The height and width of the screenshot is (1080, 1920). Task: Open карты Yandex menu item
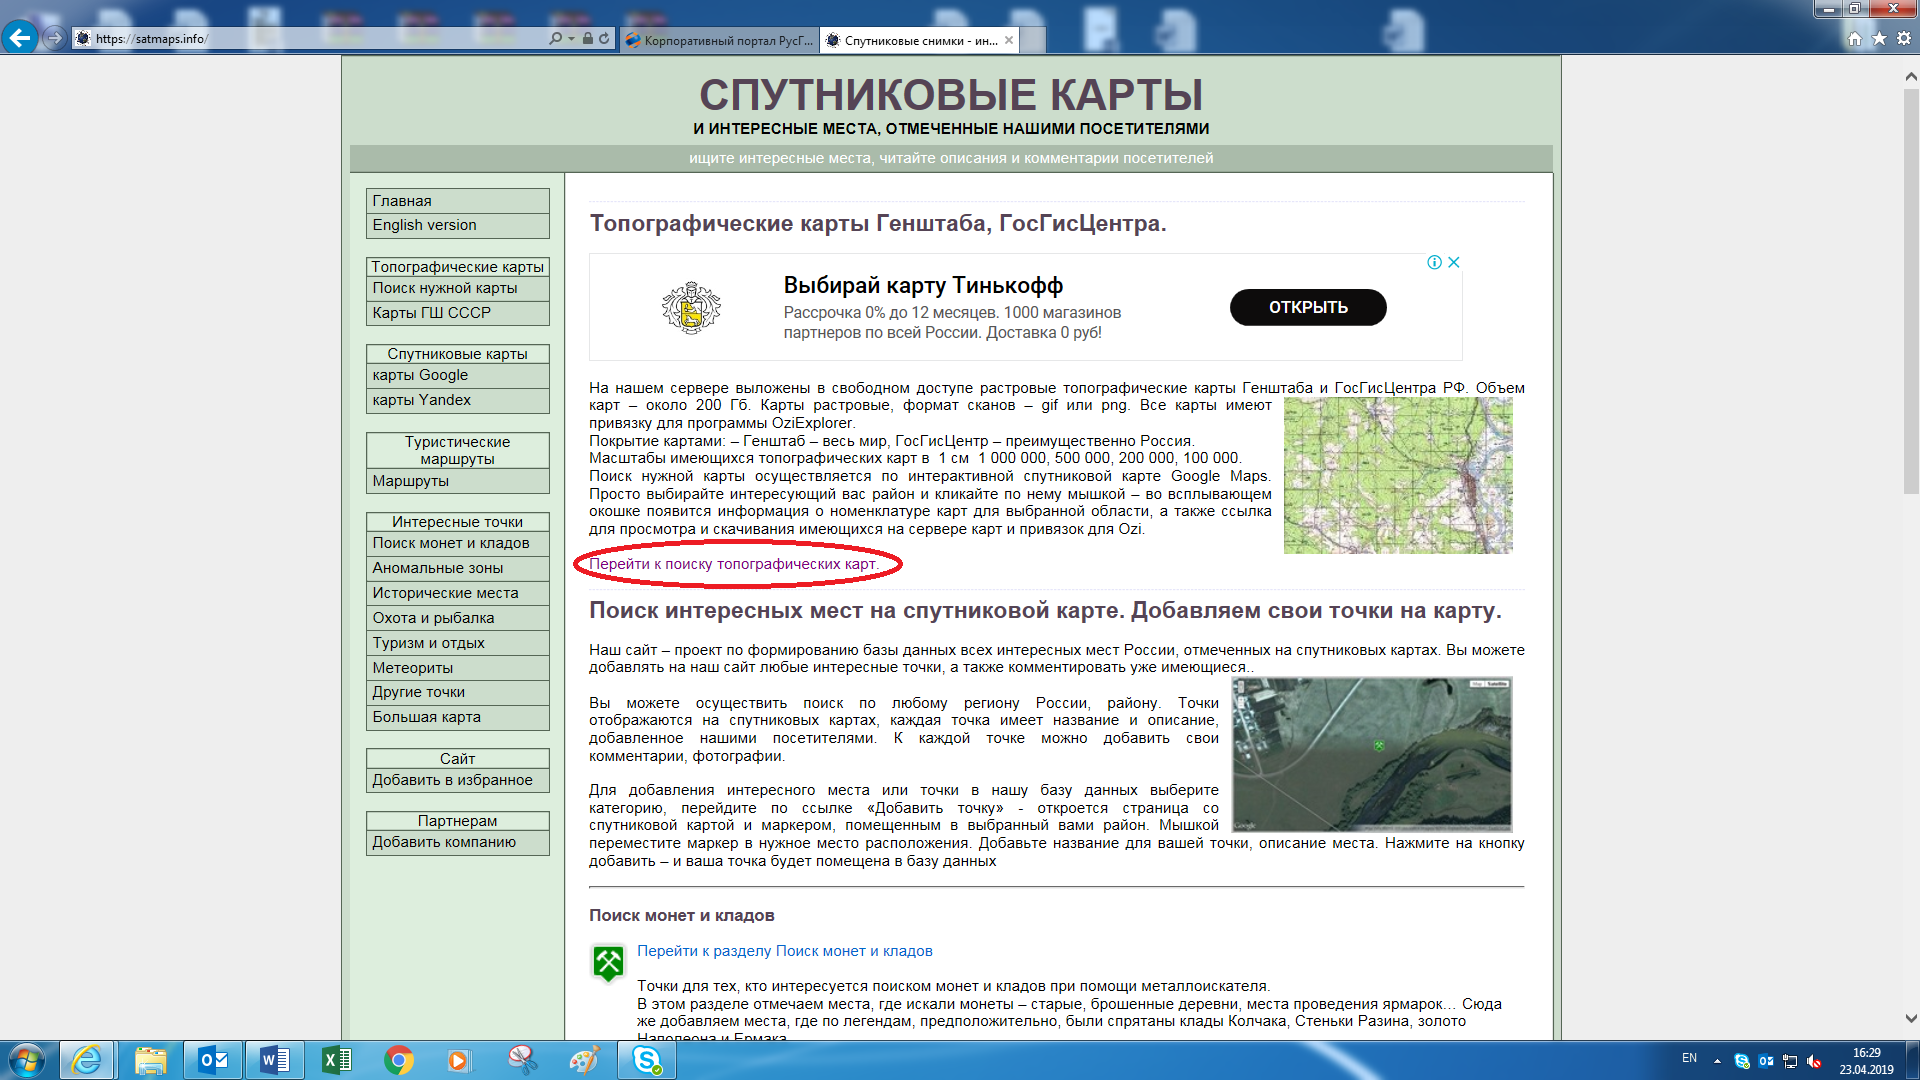458,400
